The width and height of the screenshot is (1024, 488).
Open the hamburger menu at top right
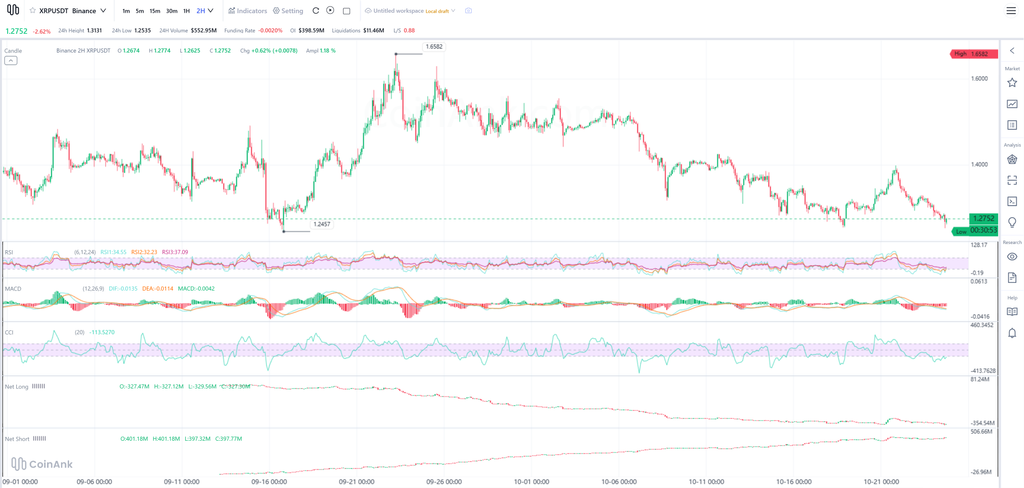coord(1011,10)
